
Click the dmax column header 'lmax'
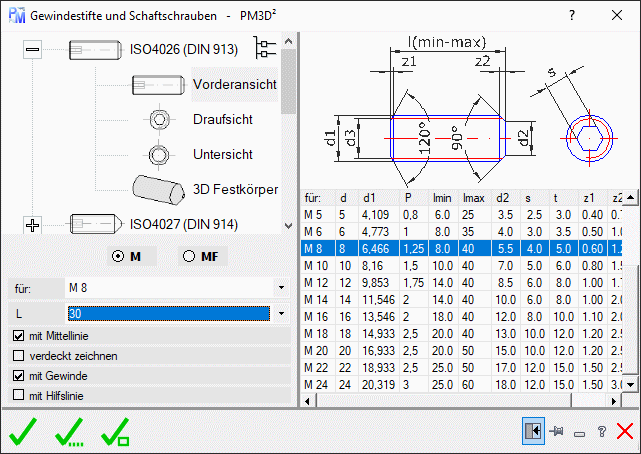(x=472, y=199)
